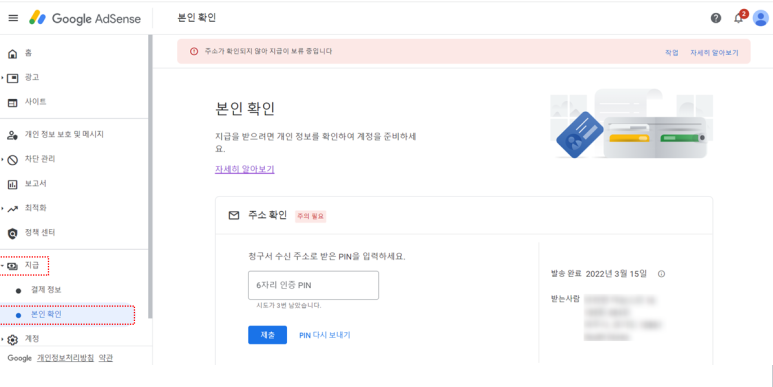Open the account profile avatar
This screenshot has height=387, width=773.
point(760,18)
